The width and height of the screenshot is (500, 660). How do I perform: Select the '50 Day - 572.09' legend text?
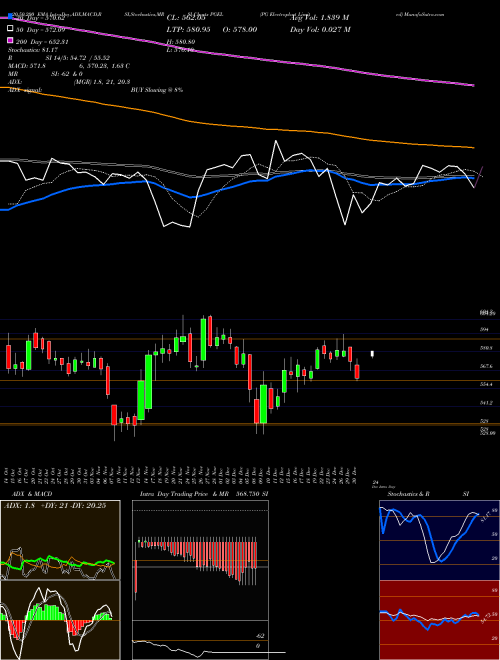pyautogui.click(x=40, y=30)
